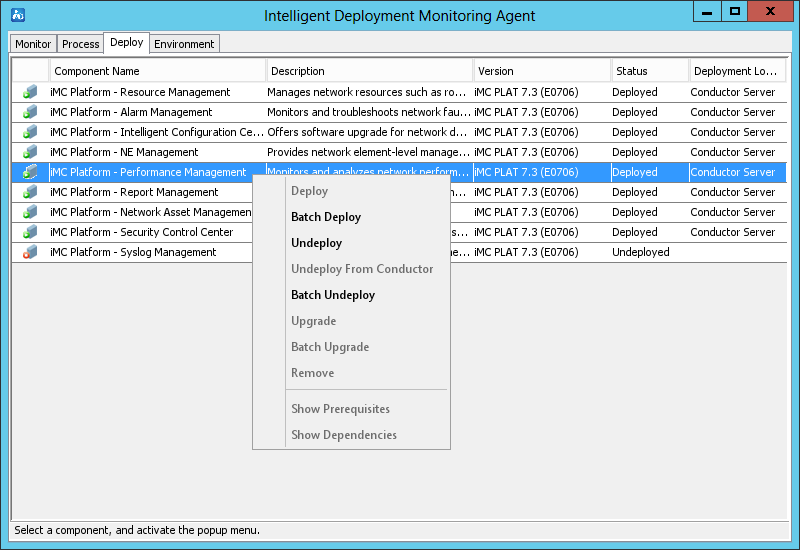Minimize the Intelligent Deployment Monitoring Agent window
The image size is (800, 550).
(x=707, y=11)
